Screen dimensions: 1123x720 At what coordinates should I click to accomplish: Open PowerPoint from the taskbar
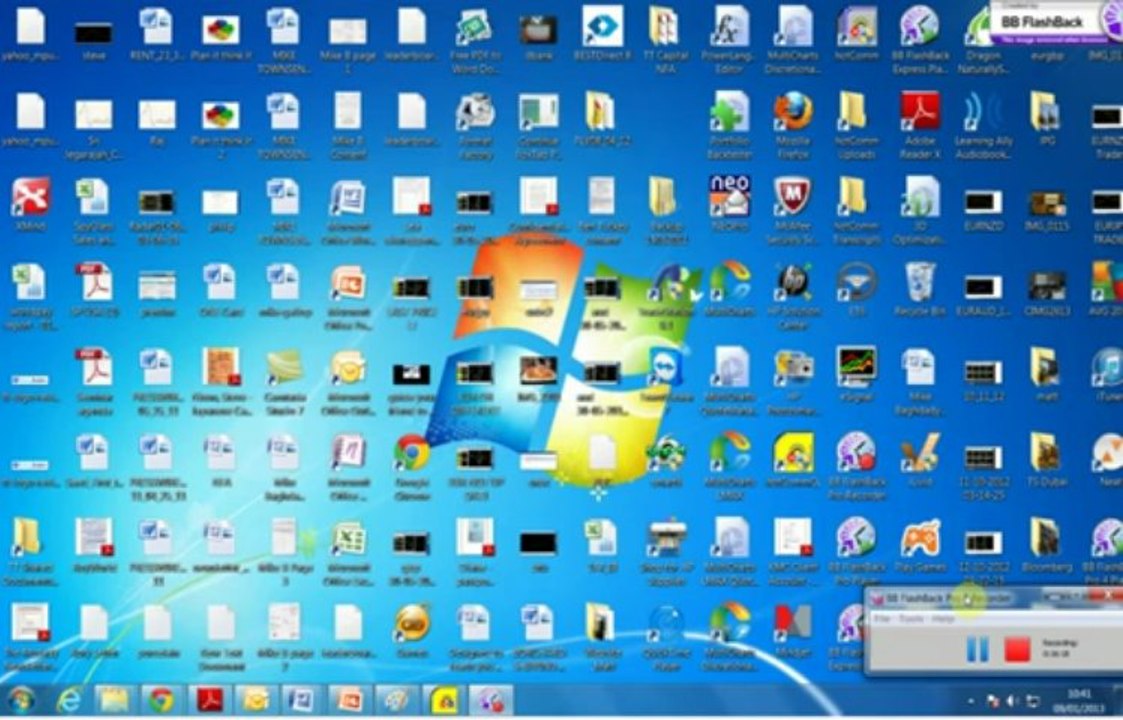(x=350, y=700)
